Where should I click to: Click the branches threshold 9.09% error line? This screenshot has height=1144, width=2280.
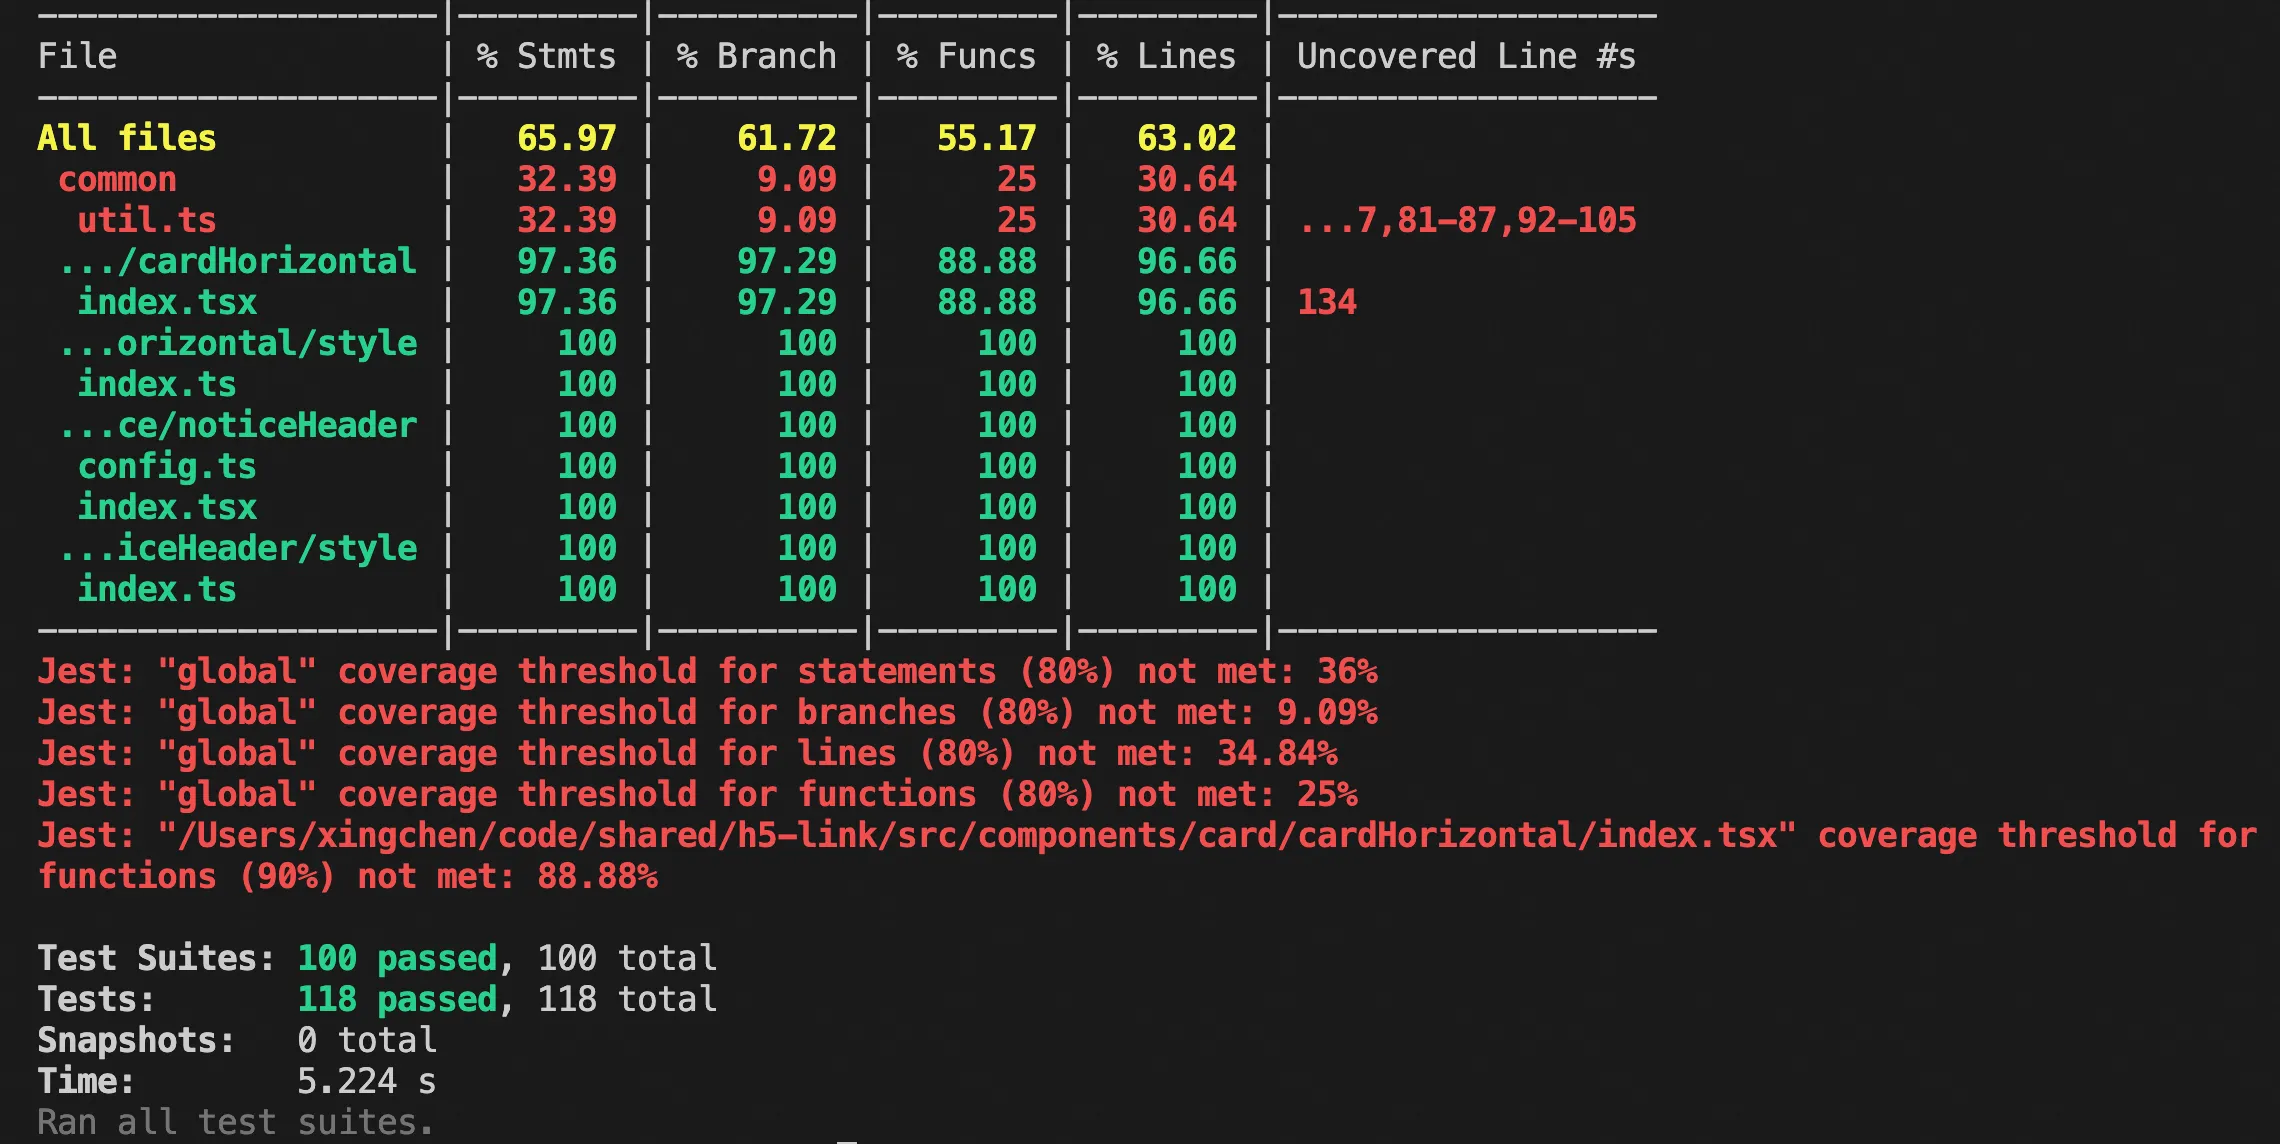tap(706, 712)
